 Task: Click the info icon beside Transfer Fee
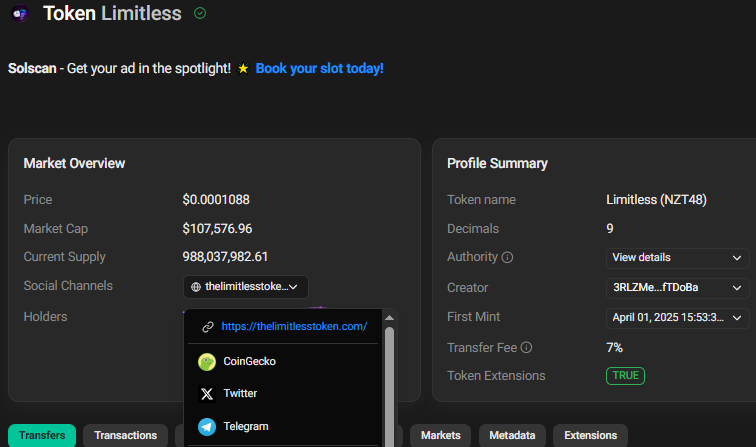(526, 347)
